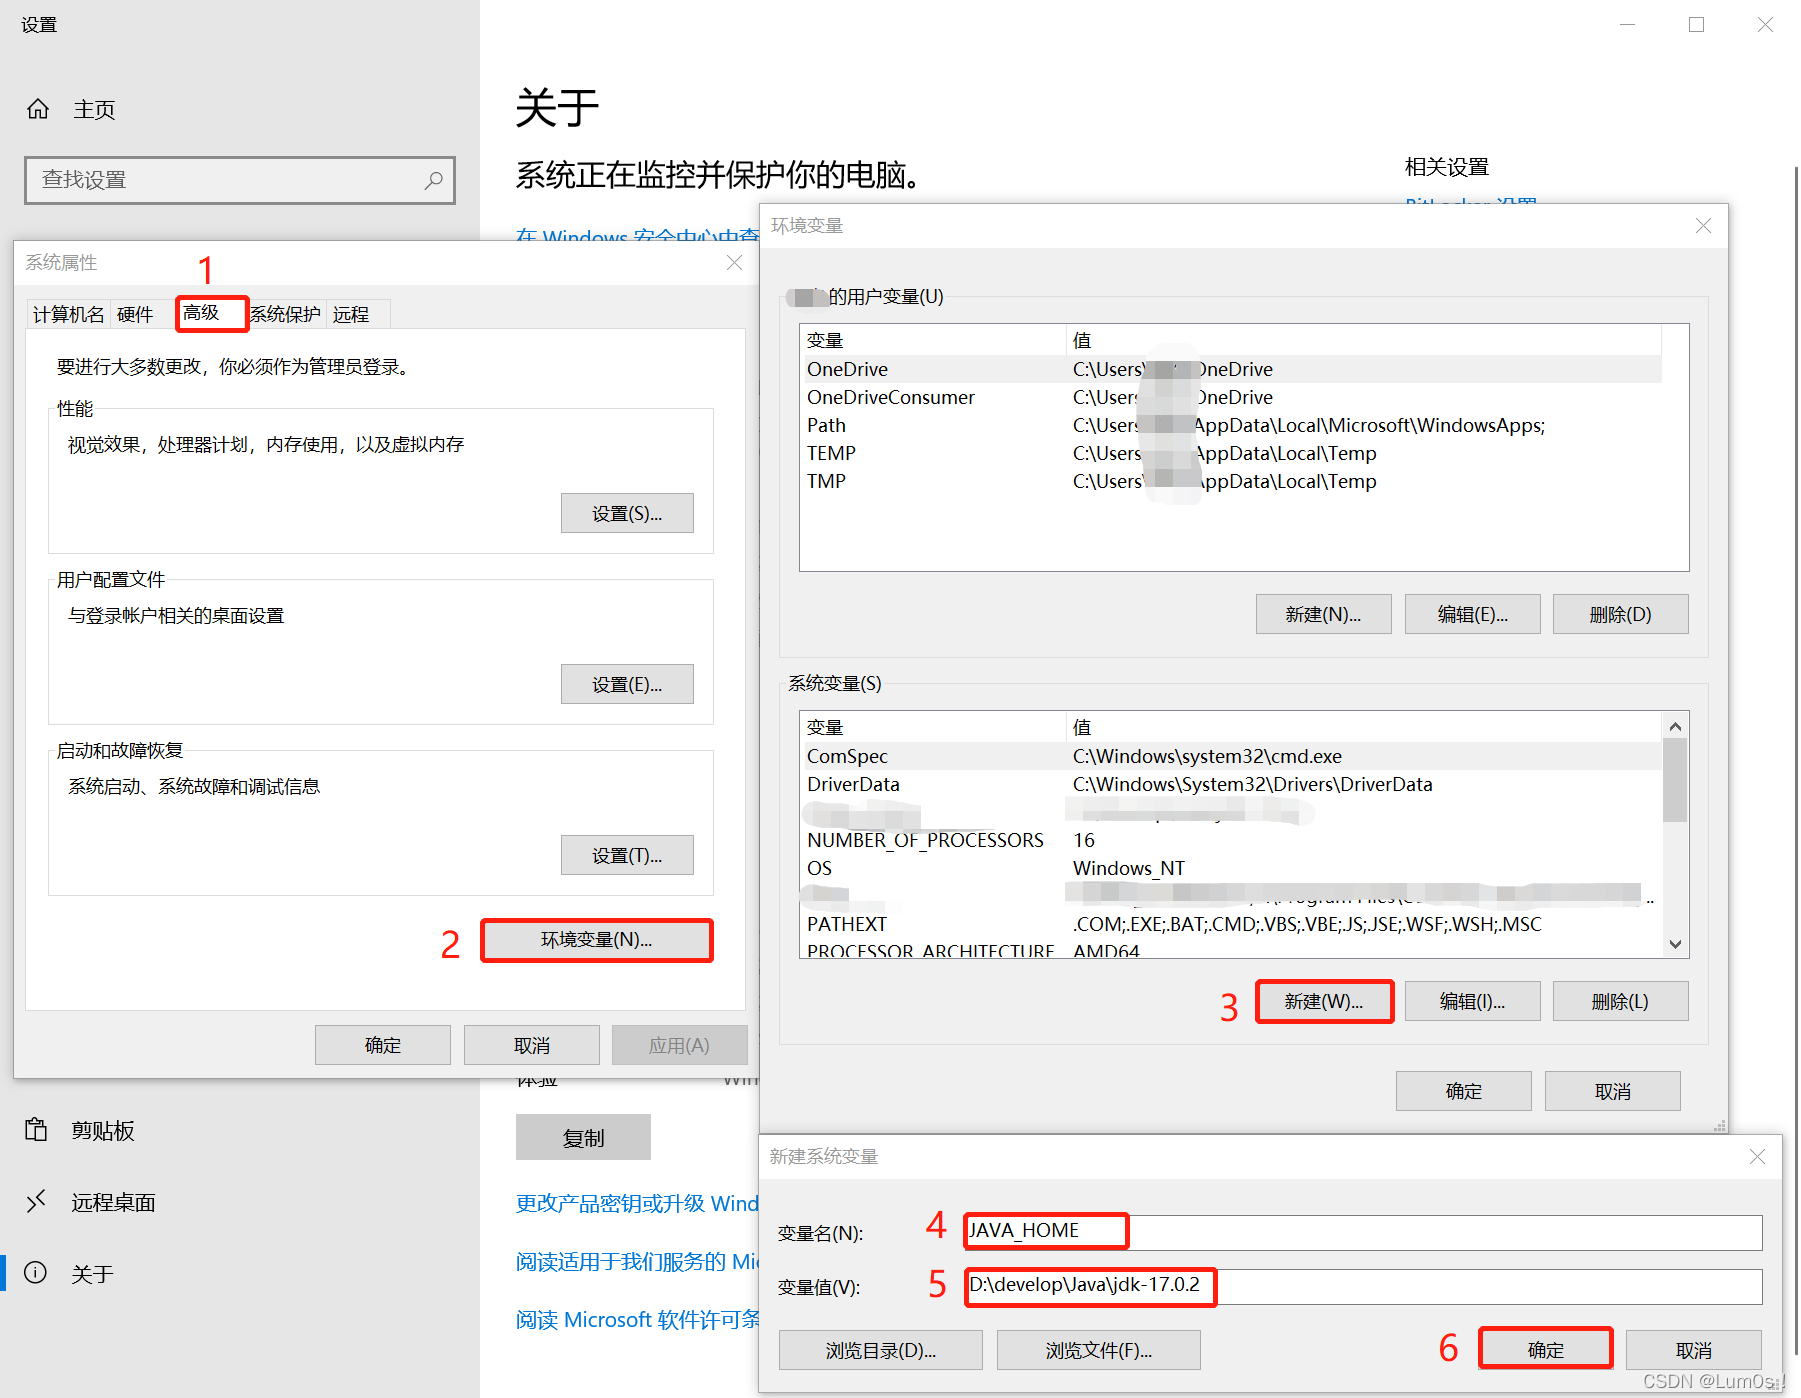Click 新建(W)... for system variables

1325,1001
